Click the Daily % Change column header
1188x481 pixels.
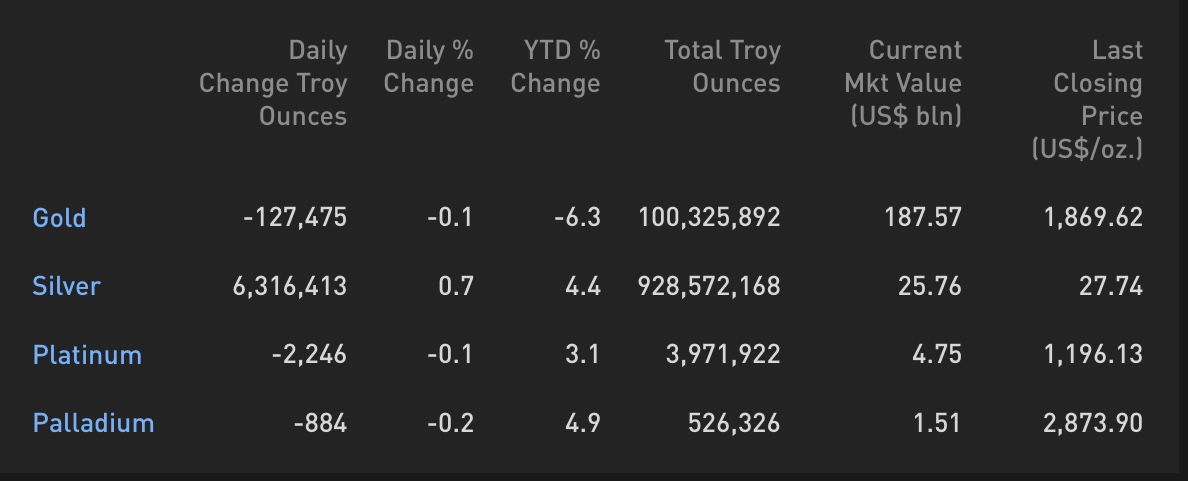point(429,67)
